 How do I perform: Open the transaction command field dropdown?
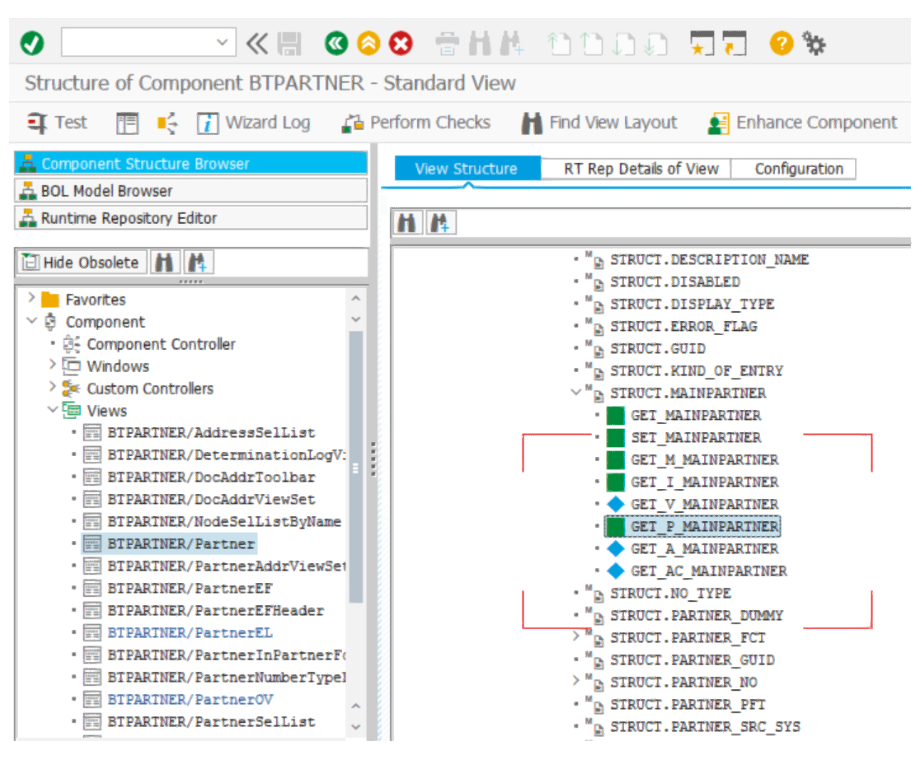222,43
